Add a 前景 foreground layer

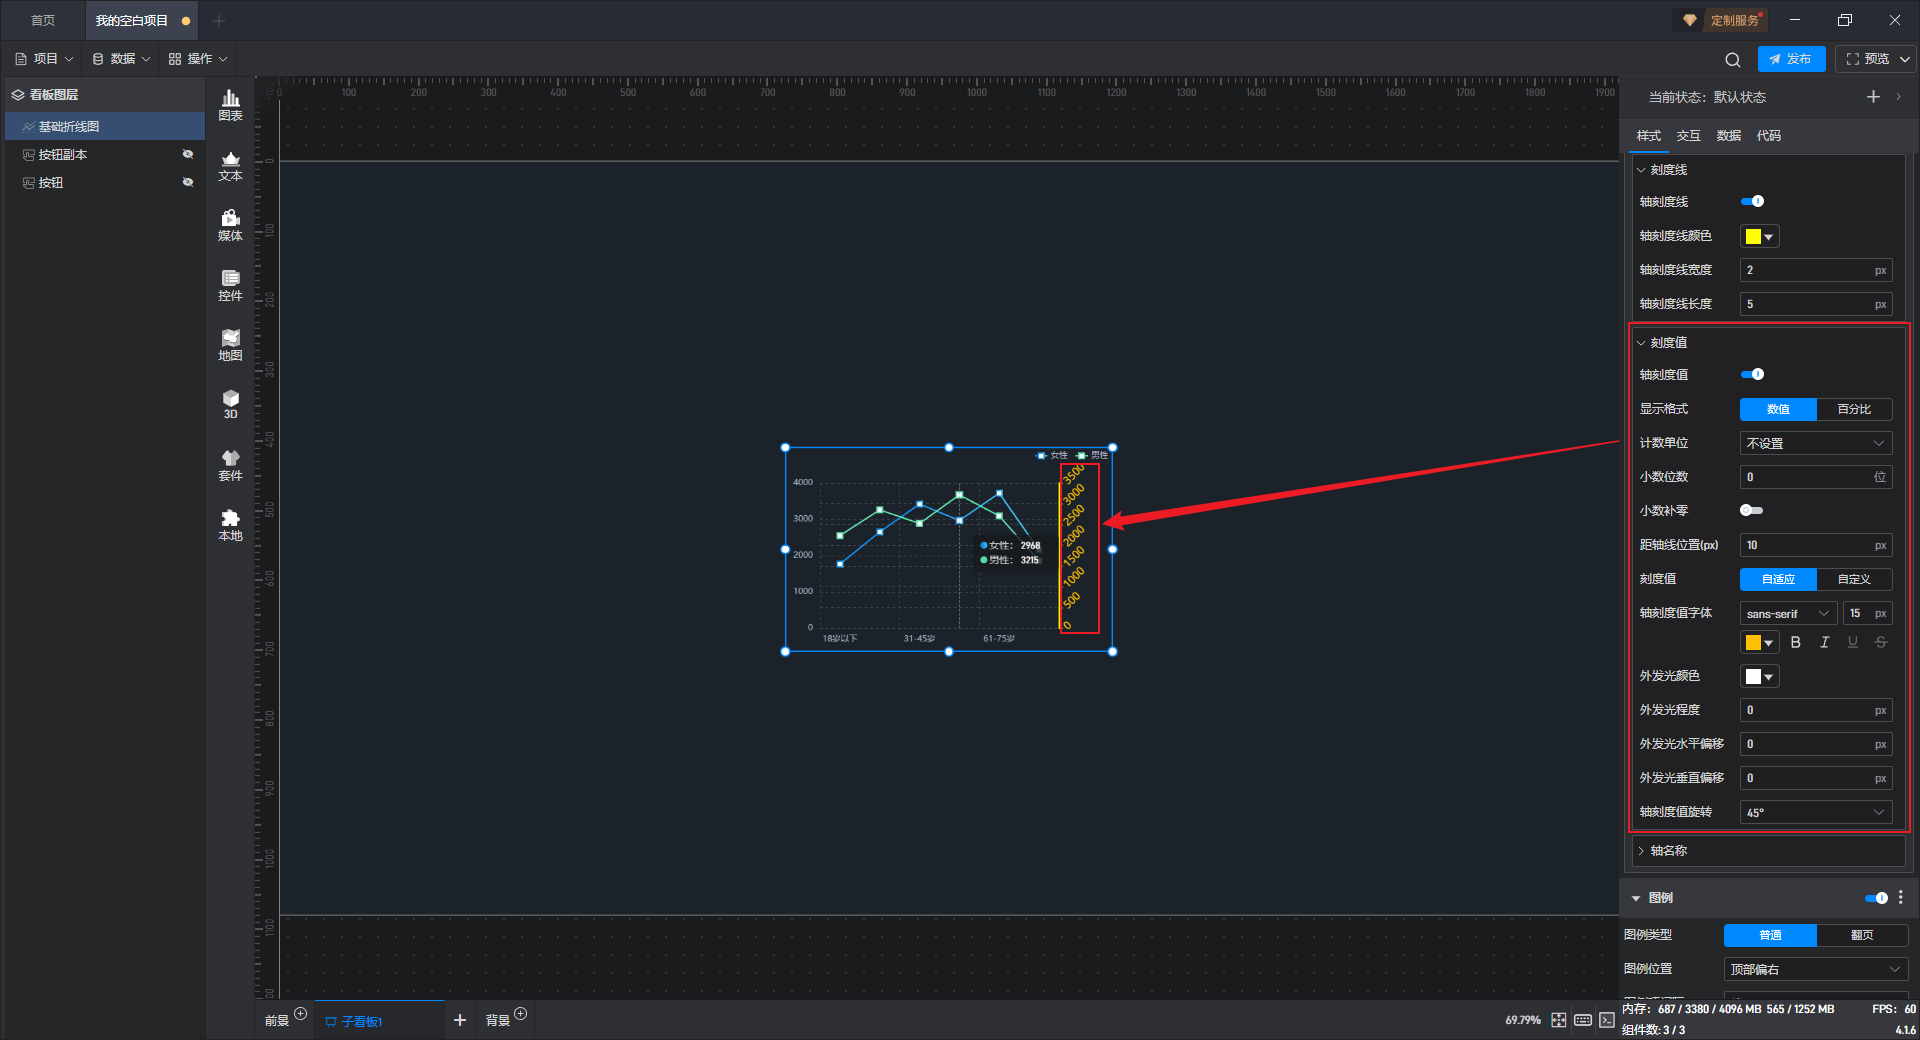tap(301, 1014)
